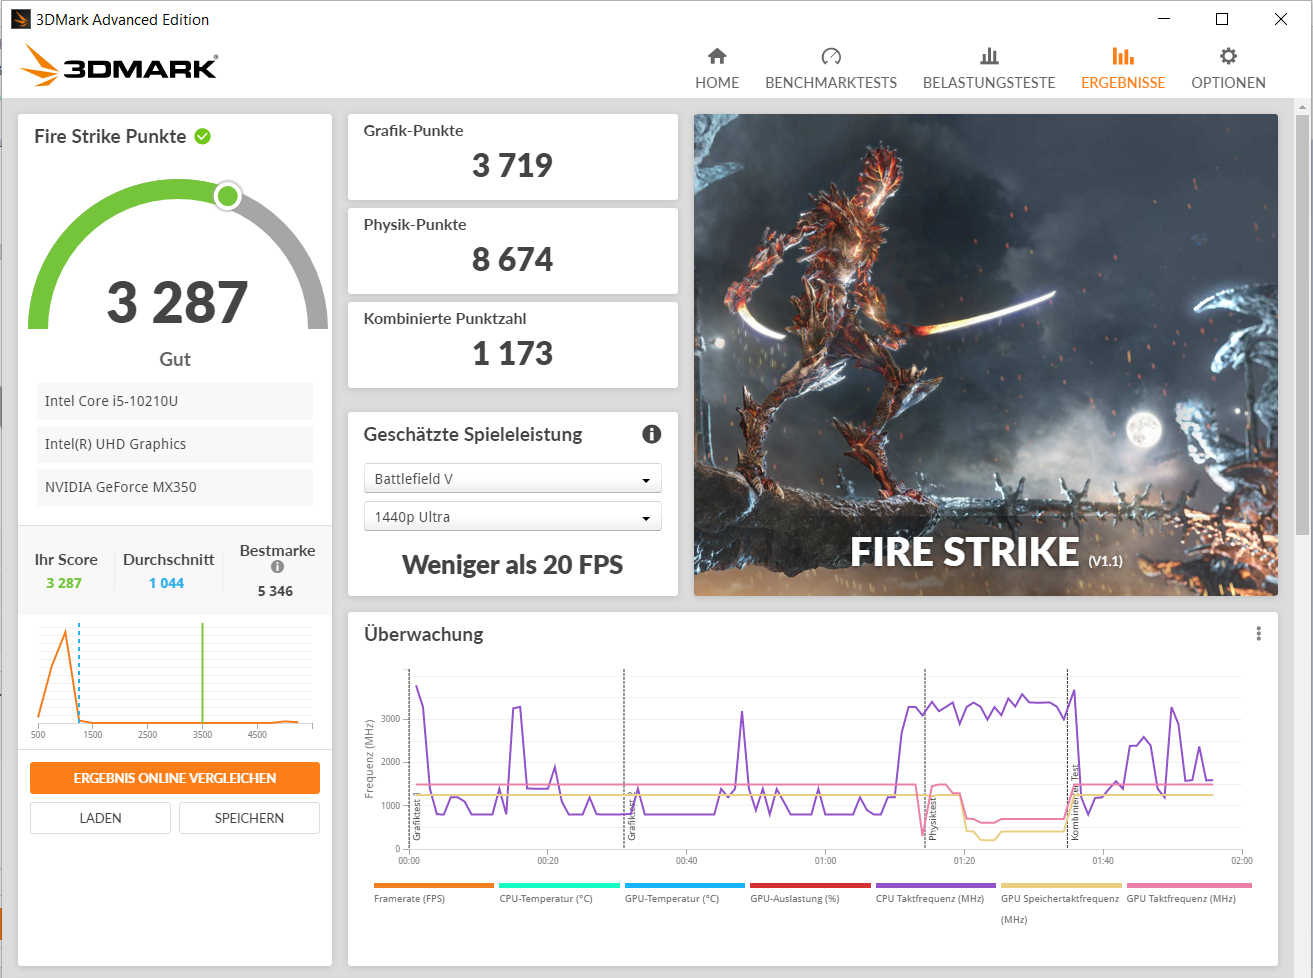Open the Überwachung three-dot menu
This screenshot has height=978, width=1313.
[x=1258, y=634]
